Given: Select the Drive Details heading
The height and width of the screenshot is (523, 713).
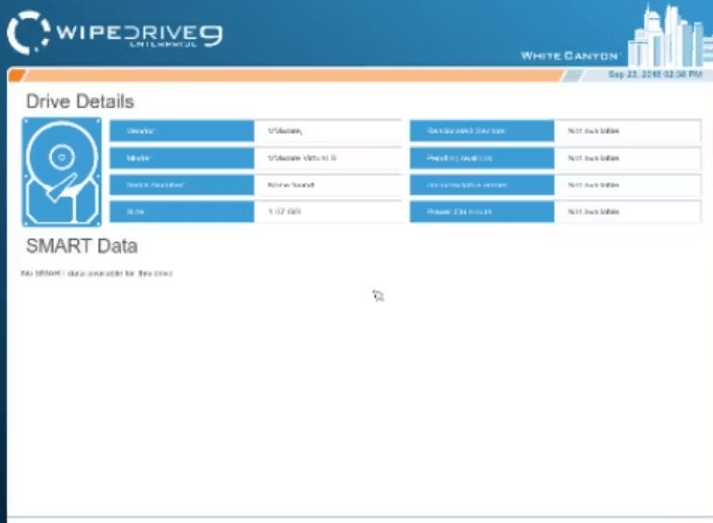Looking at the screenshot, I should [x=80, y=102].
